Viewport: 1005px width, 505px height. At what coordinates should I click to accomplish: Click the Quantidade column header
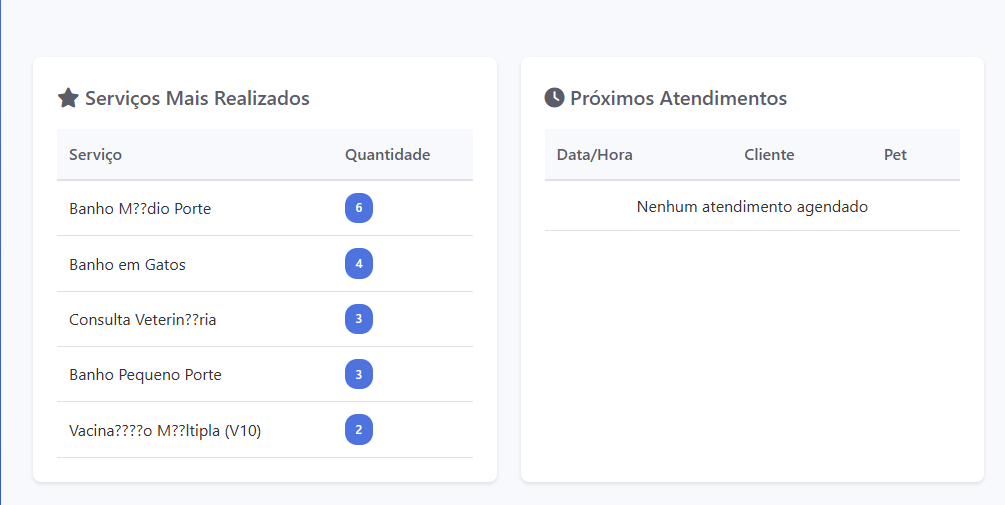tap(388, 154)
